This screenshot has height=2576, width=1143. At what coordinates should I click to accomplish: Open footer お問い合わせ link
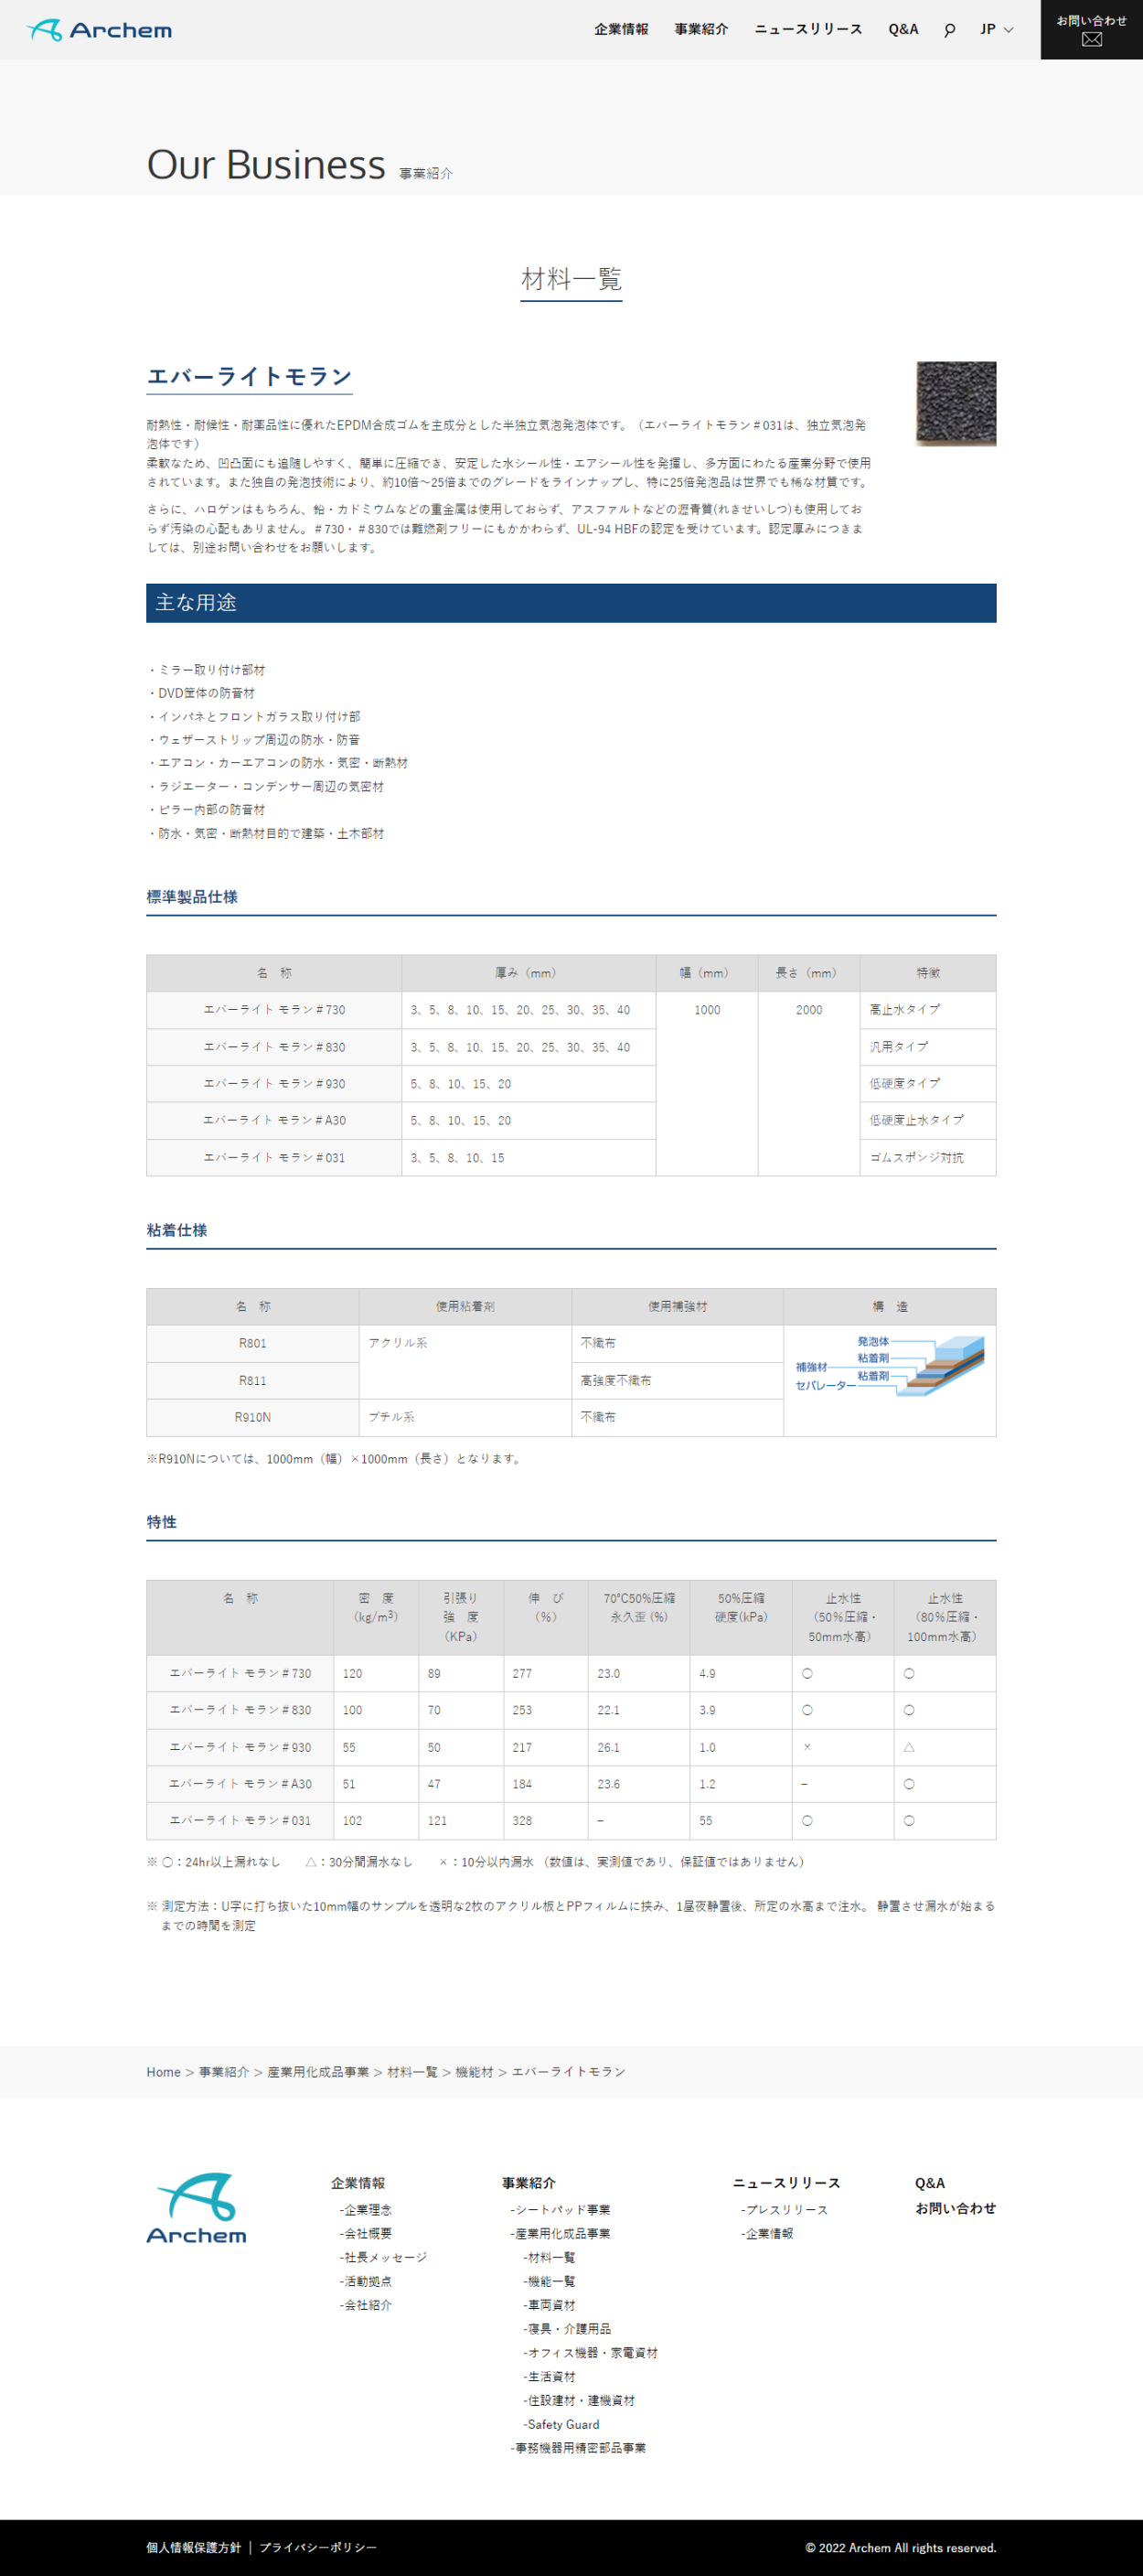point(955,2208)
